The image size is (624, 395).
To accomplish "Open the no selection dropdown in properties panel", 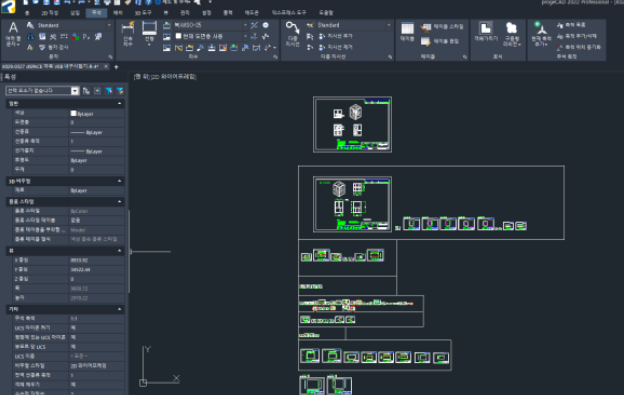I will 42,91.
